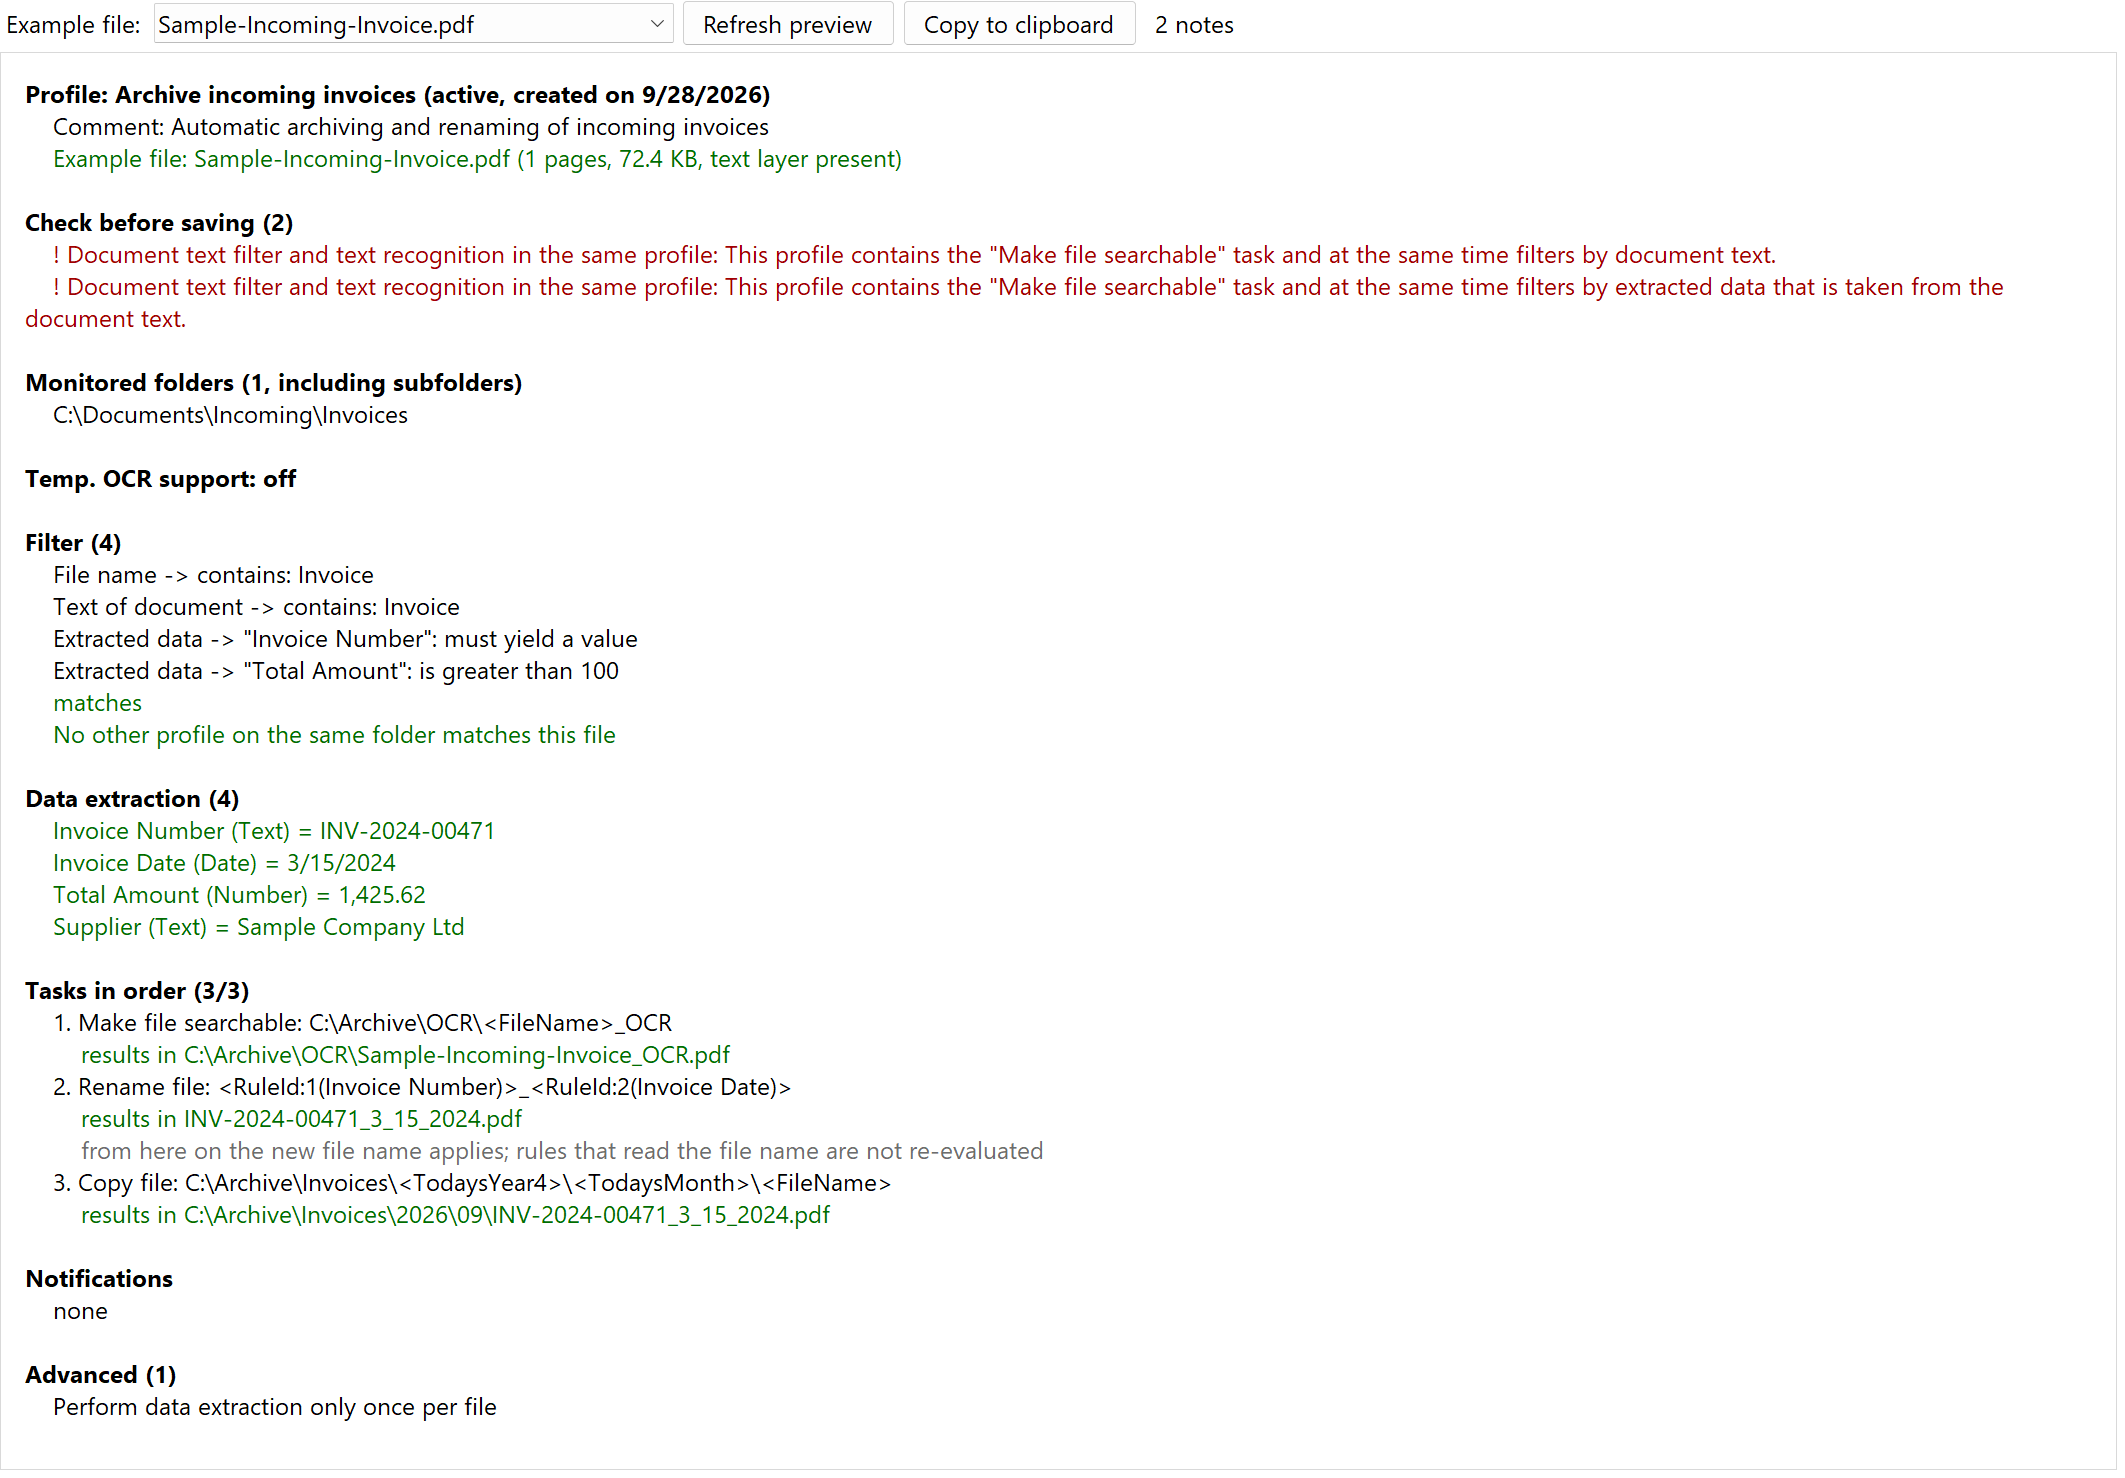The width and height of the screenshot is (2125, 1478).
Task: Click 'Supplier (Text) = Sample Company Ltd'
Action: (x=258, y=927)
